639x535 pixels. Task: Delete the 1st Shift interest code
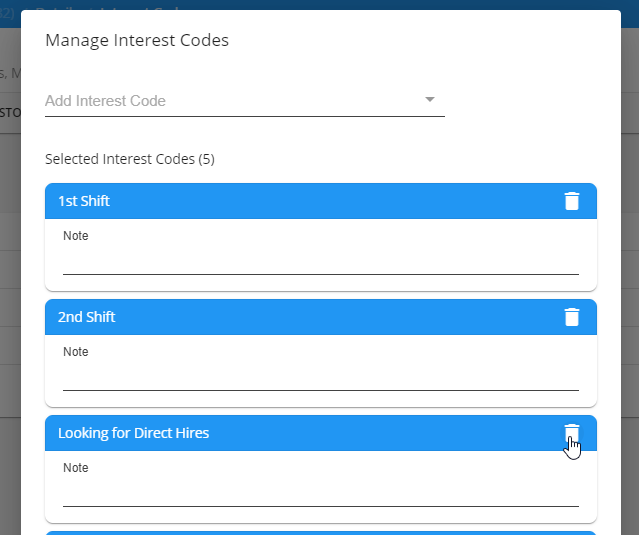pos(571,201)
